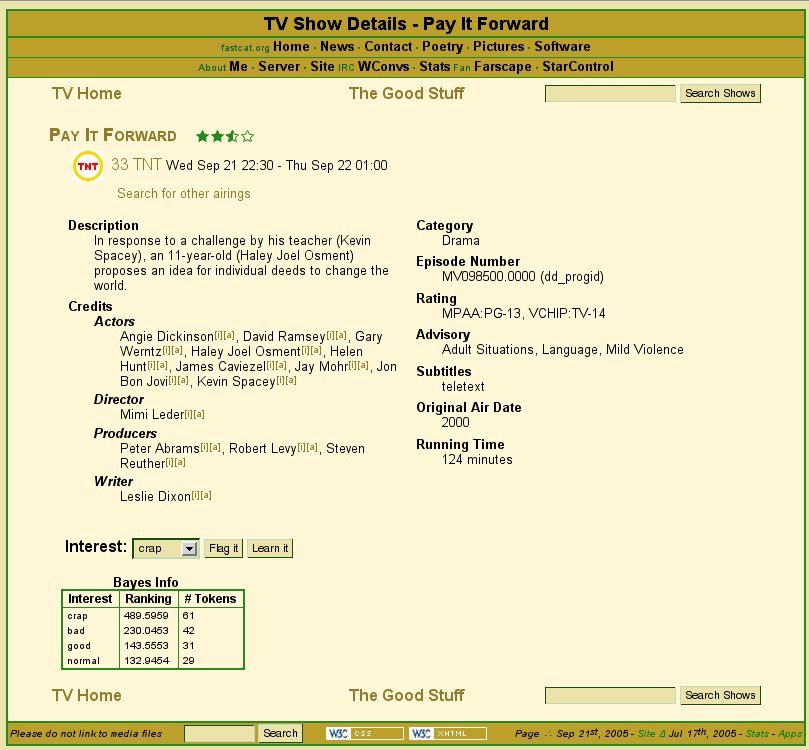The height and width of the screenshot is (750, 809).
Task: Click the W3C CSS validation badge
Action: pyautogui.click(x=365, y=733)
